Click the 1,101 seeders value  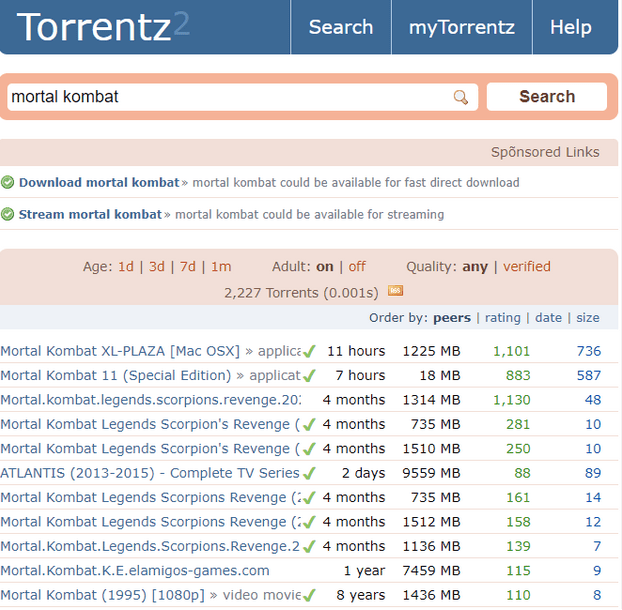(511, 351)
